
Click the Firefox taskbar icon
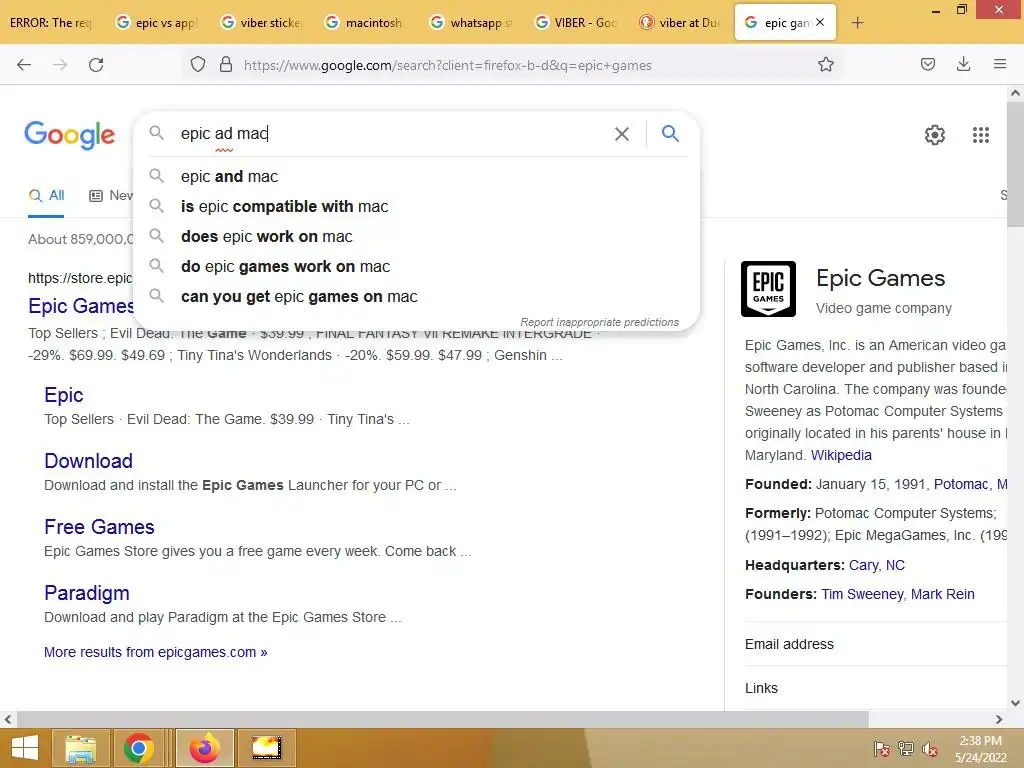click(x=204, y=748)
